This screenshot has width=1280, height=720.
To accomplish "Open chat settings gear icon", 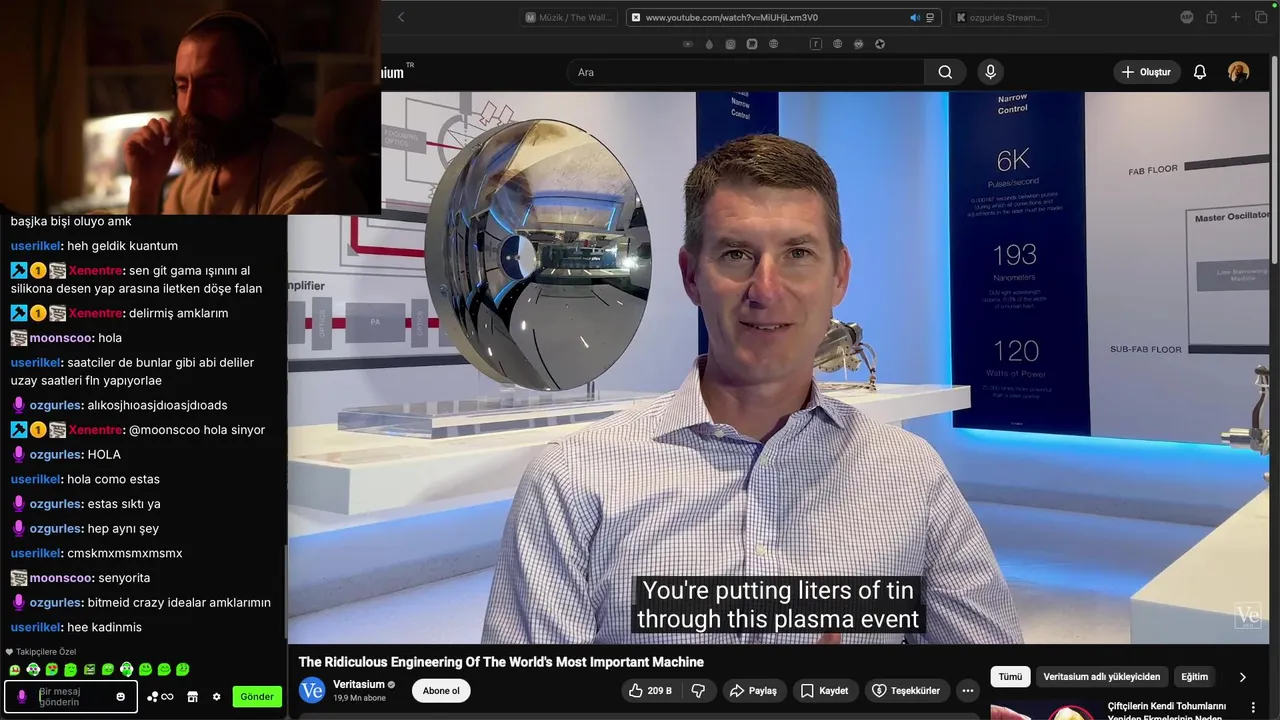I will point(216,697).
